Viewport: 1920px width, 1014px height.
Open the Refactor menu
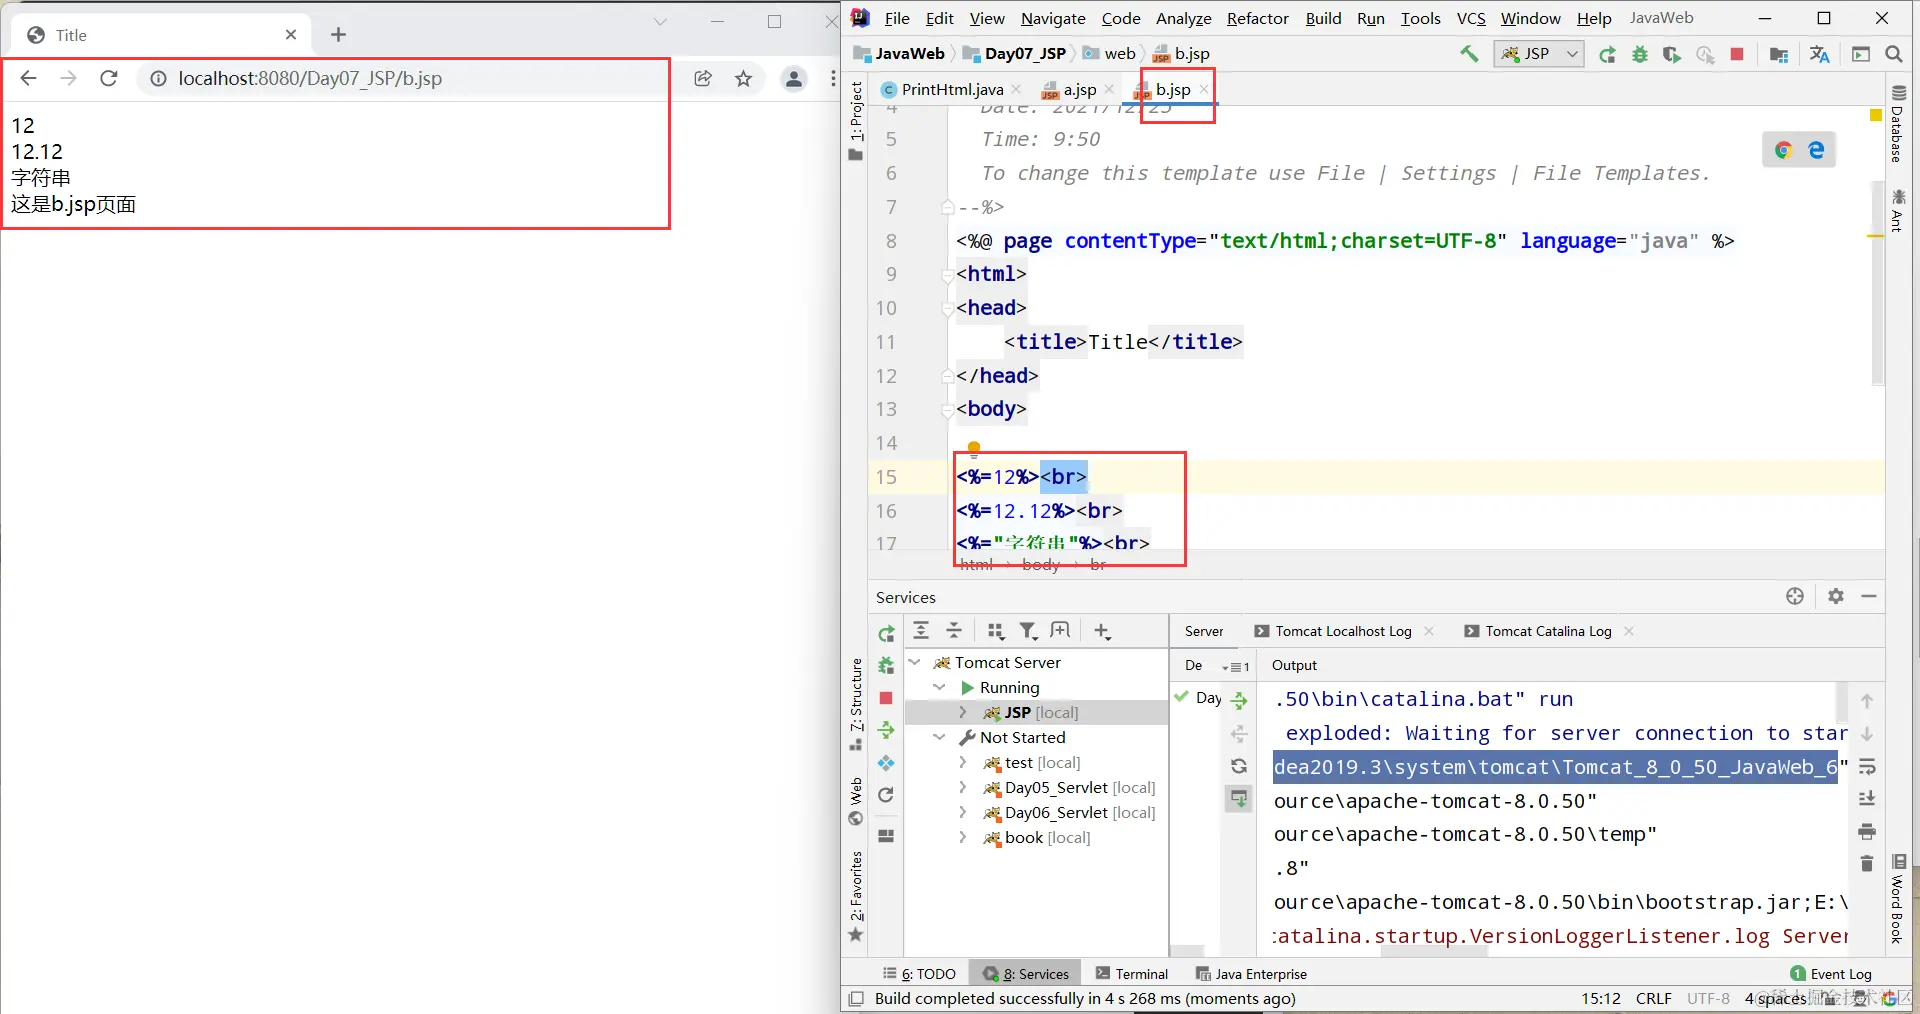1257,18
